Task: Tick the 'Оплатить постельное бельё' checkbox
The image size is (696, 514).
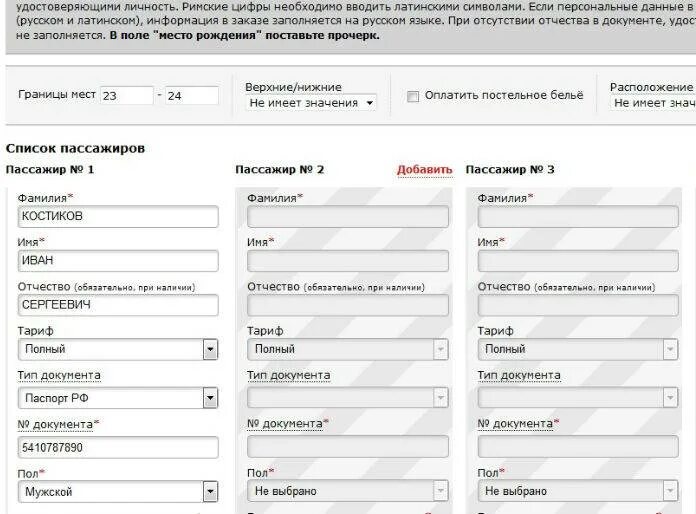Action: [413, 96]
